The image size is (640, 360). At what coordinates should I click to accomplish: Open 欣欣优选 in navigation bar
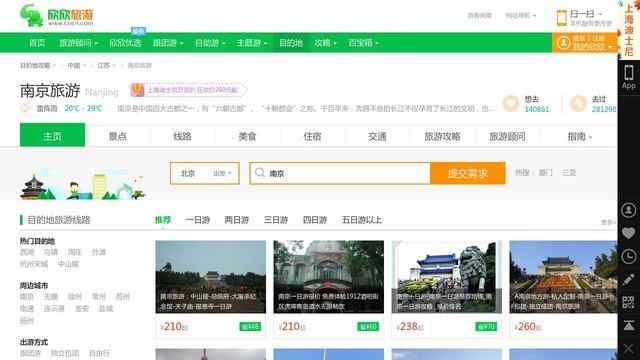tap(125, 43)
